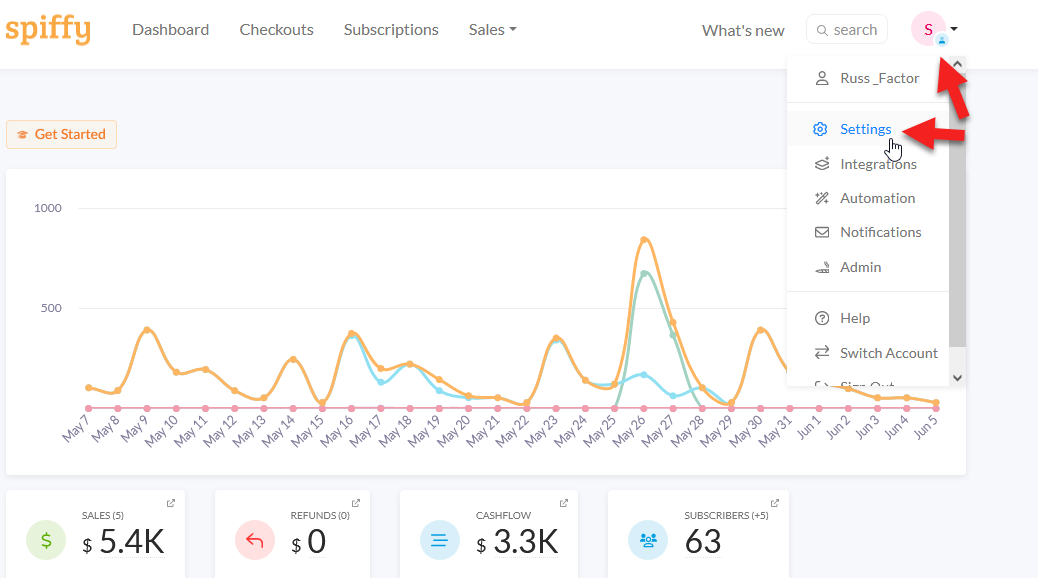This screenshot has height=578, width=1038.
Task: Click the May 9 x-axis label
Action: click(134, 428)
